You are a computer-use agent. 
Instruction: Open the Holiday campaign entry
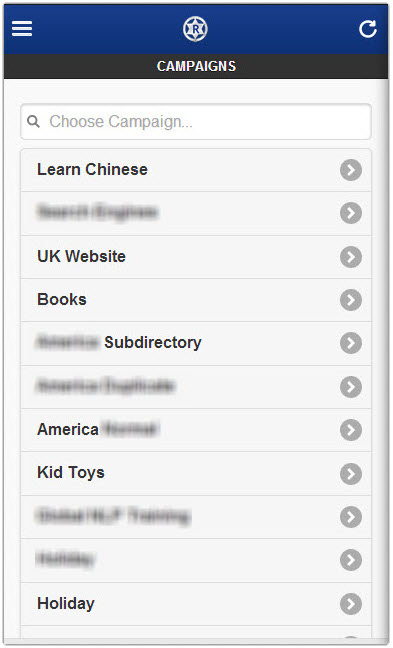pyautogui.click(x=196, y=604)
